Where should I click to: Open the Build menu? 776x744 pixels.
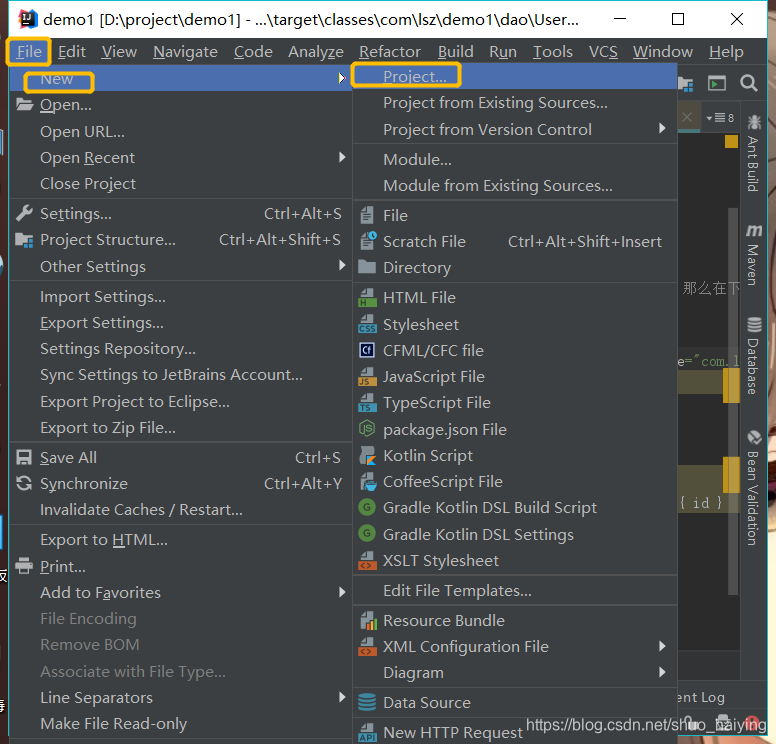click(x=455, y=51)
